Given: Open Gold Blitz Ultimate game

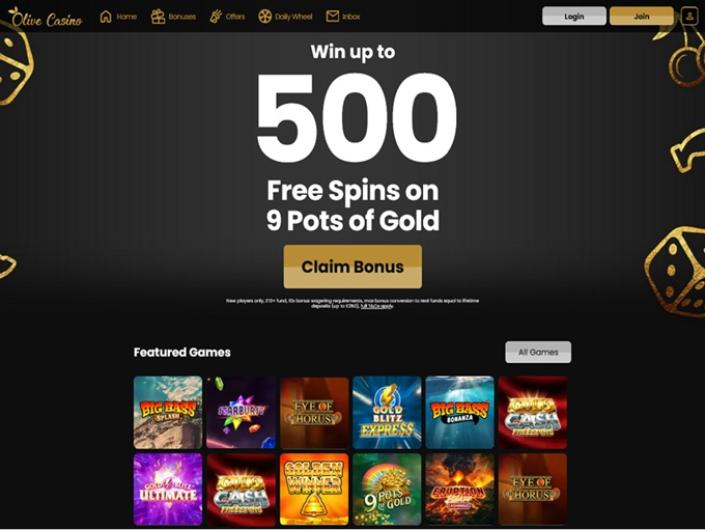Looking at the screenshot, I should pos(168,490).
